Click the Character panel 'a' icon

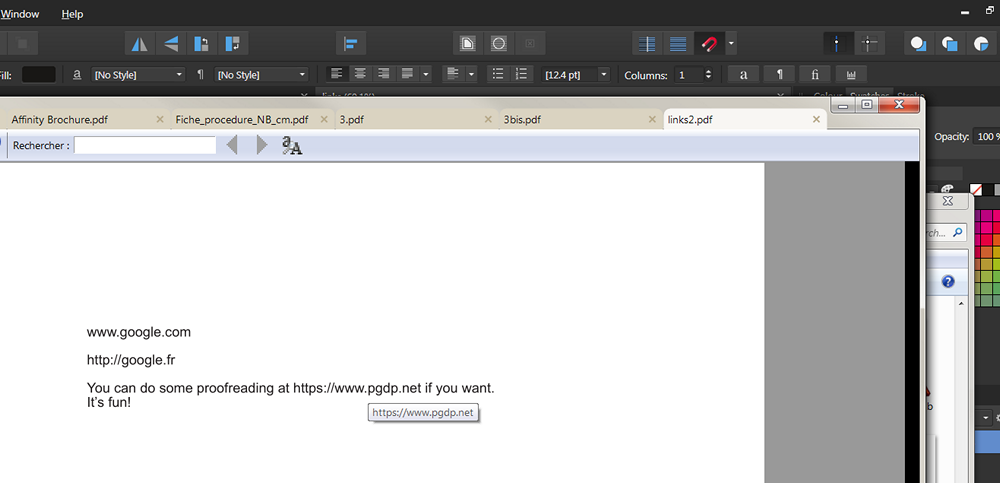pyautogui.click(x=743, y=74)
